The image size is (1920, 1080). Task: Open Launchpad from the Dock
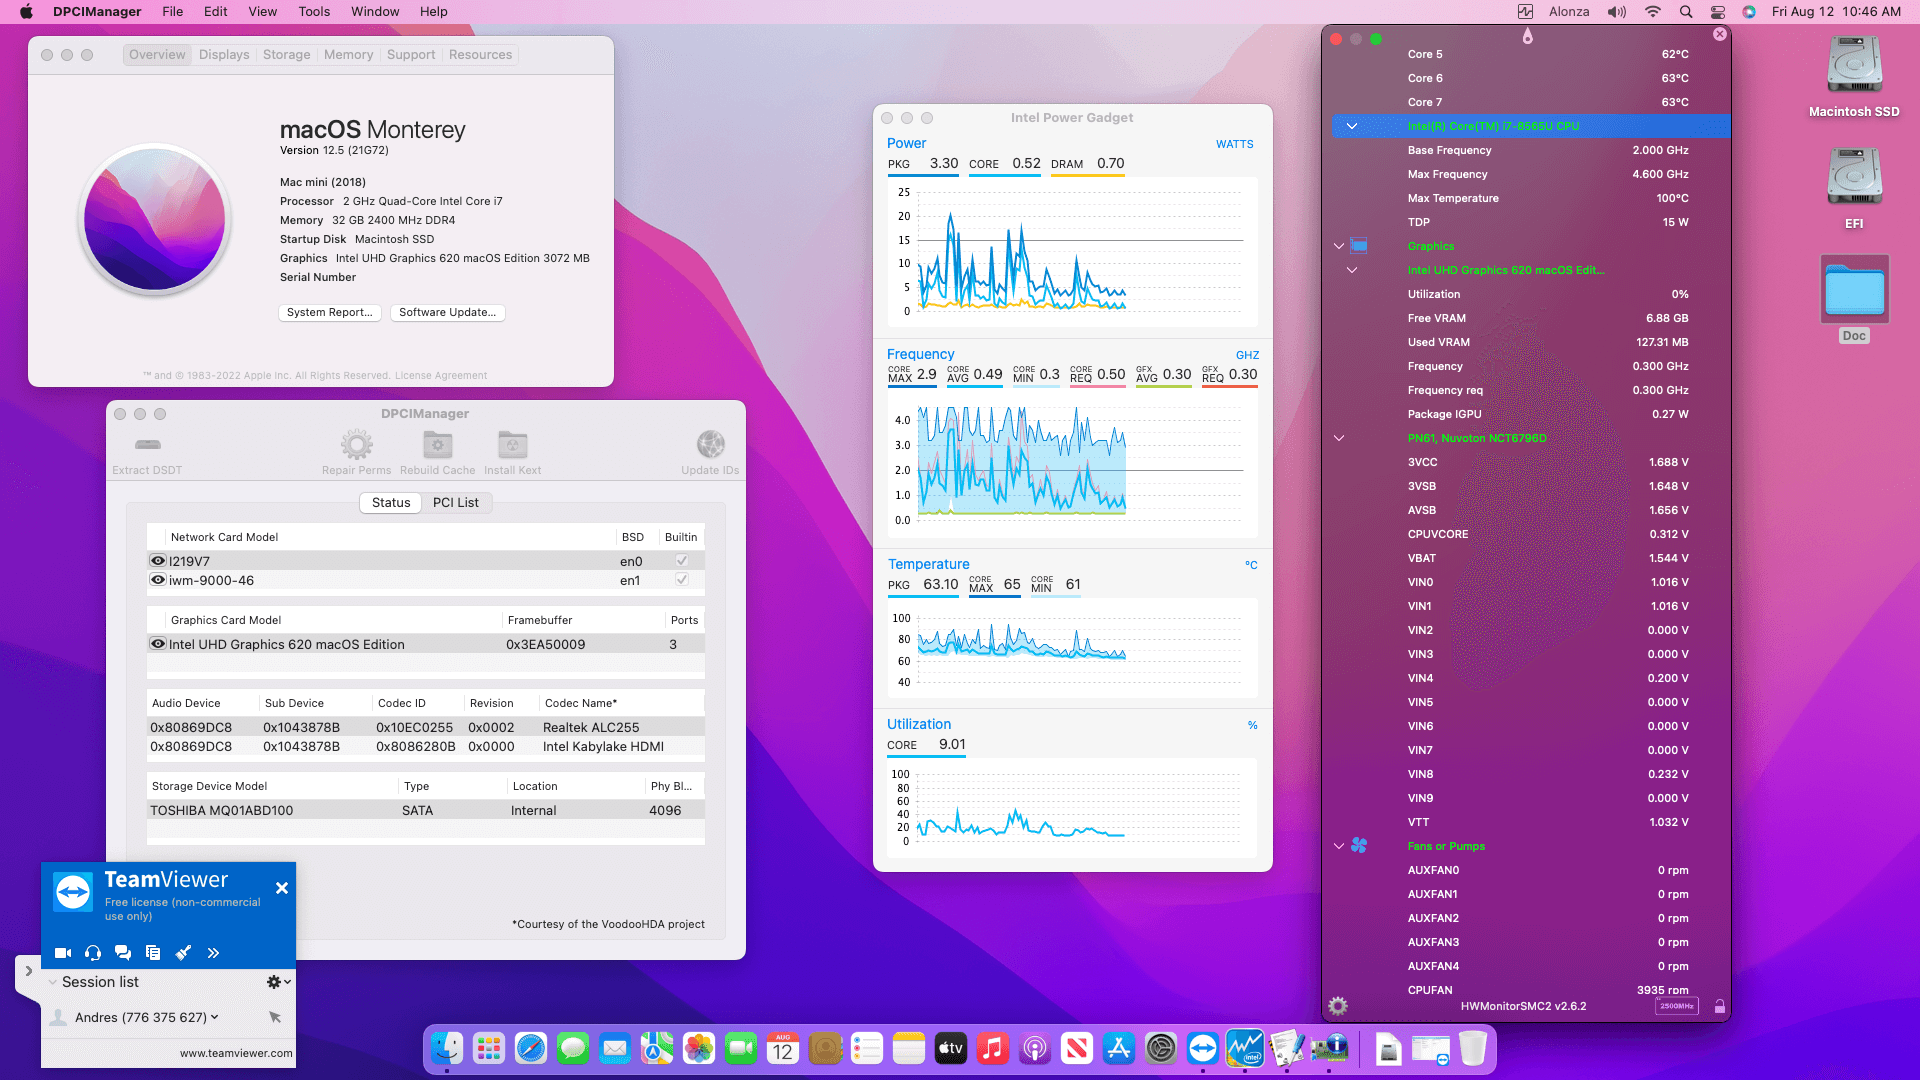click(x=489, y=1048)
